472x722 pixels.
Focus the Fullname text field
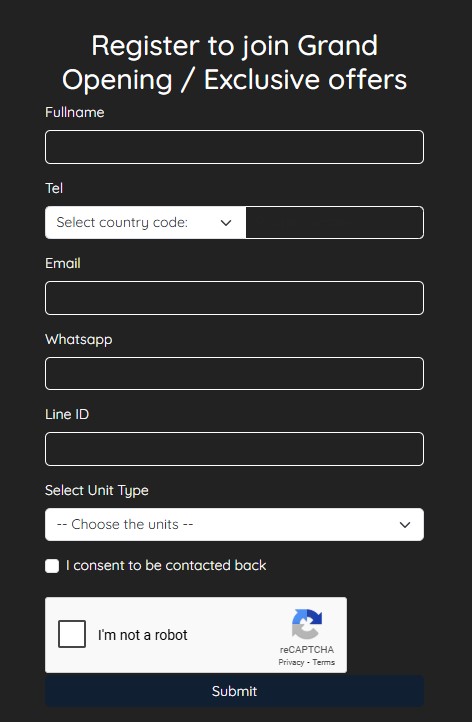pos(234,147)
